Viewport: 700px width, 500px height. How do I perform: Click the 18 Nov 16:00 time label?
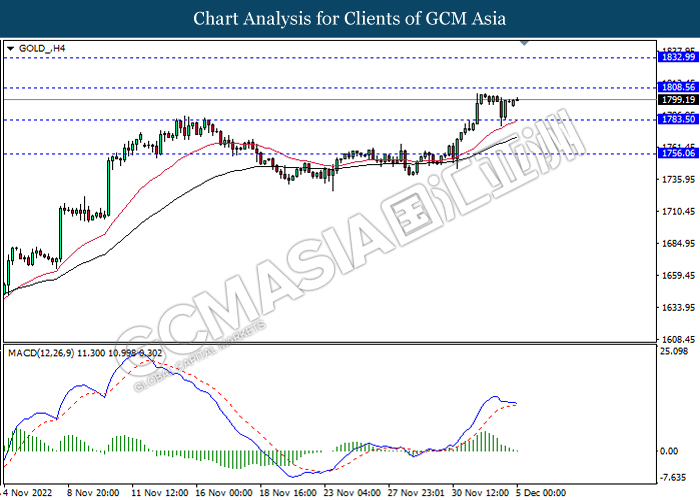(288, 493)
